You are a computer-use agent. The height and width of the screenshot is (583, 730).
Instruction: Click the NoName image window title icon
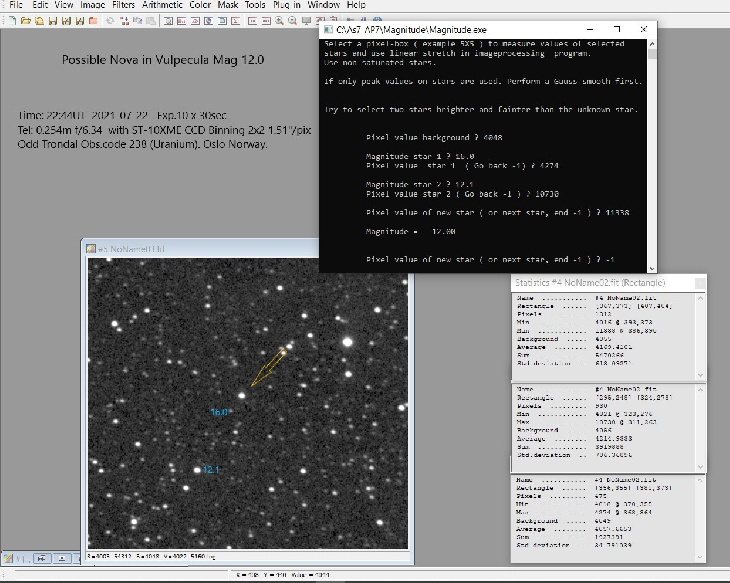tap(89, 248)
